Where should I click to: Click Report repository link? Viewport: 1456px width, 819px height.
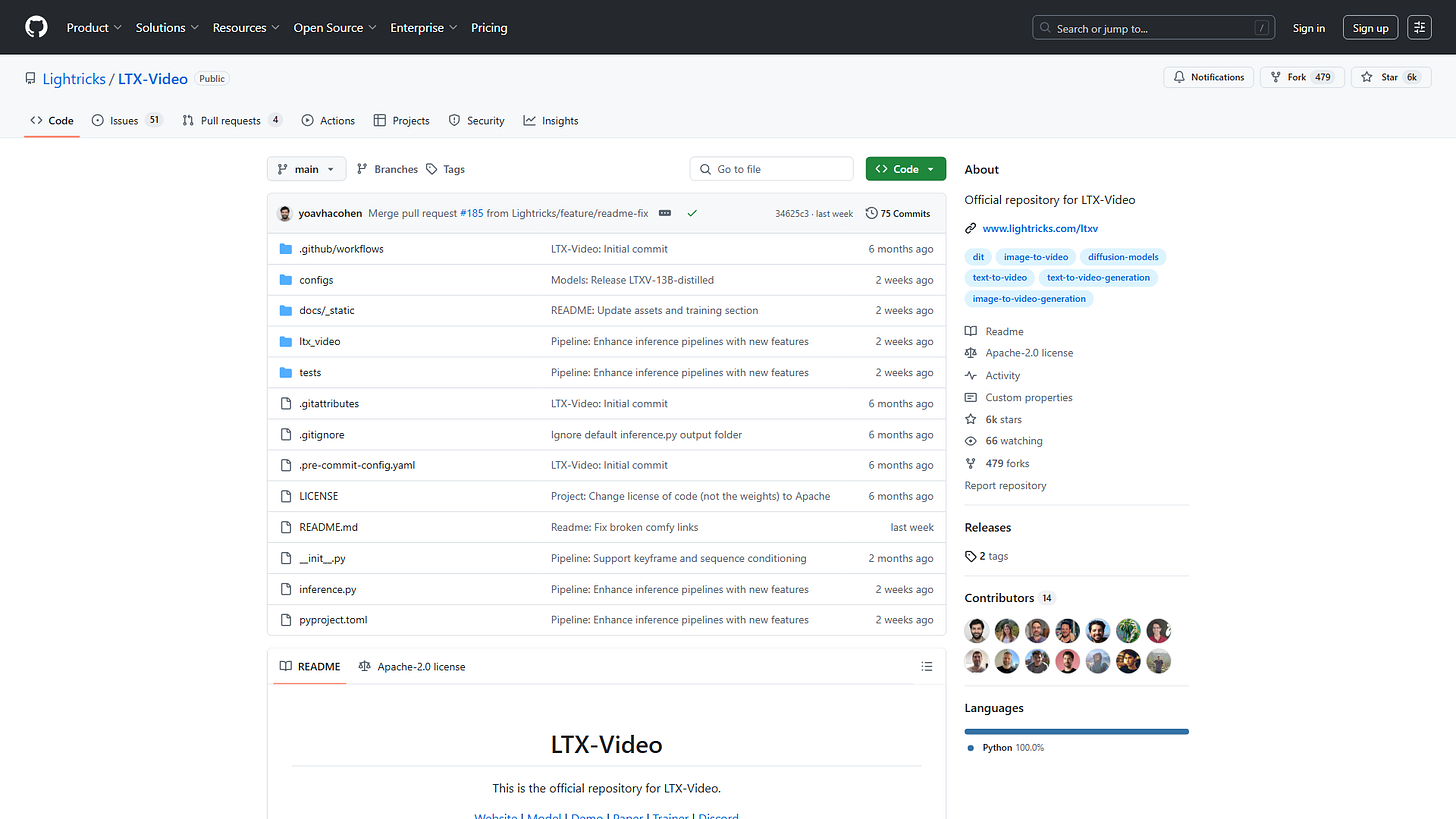click(1005, 486)
